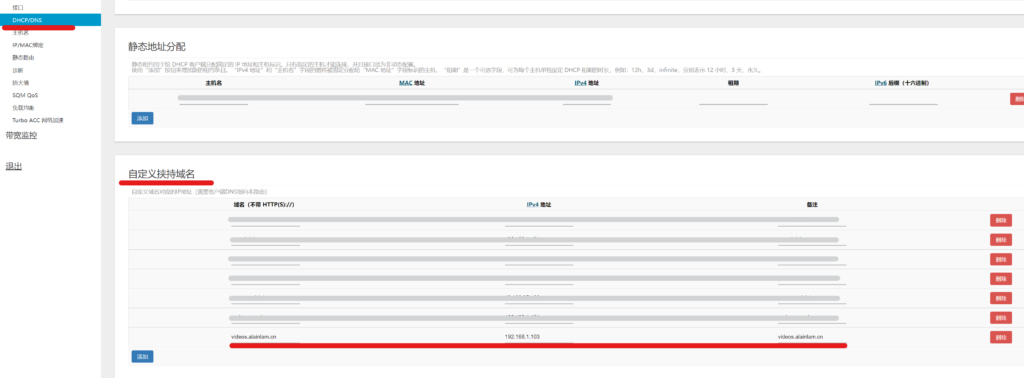Delete the videos.alainlam.cn hijack row

1000,337
